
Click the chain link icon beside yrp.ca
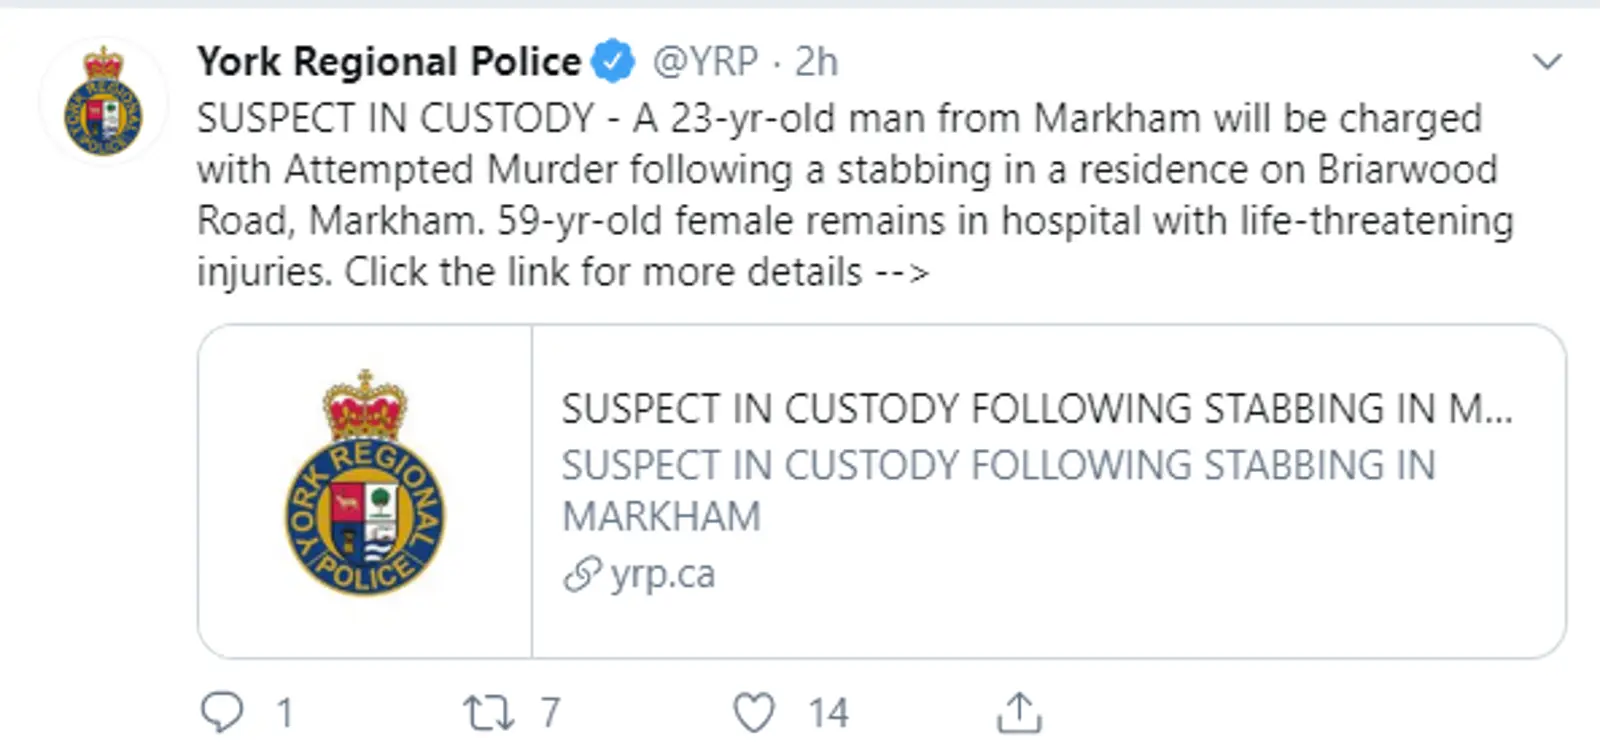(x=582, y=575)
